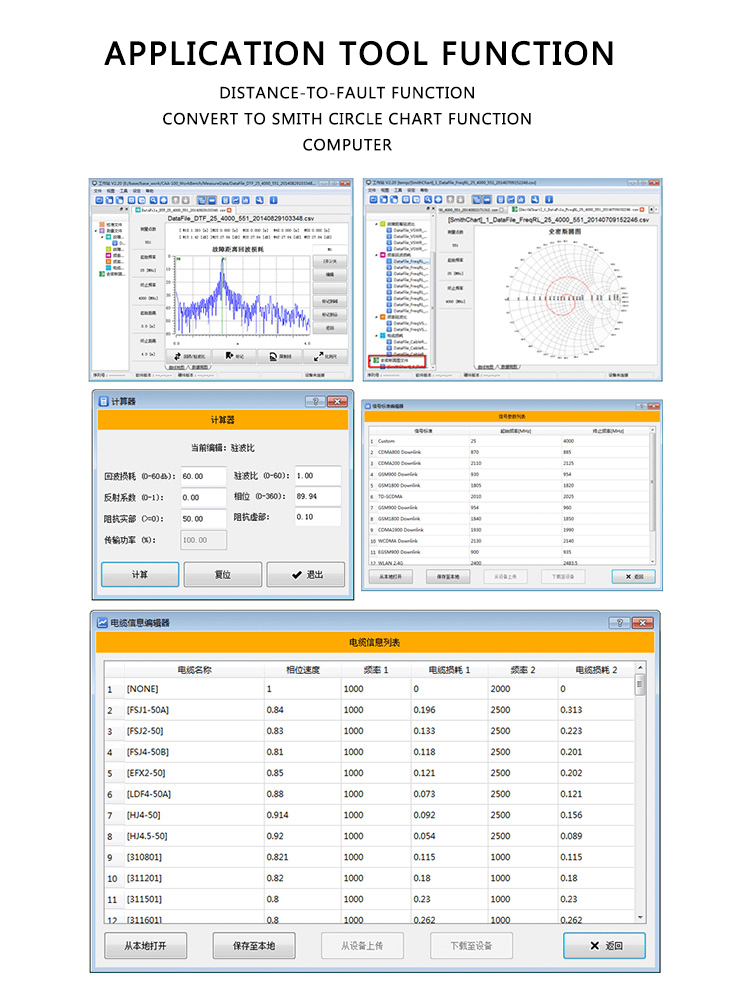Click 保存至本地 in the cable info editor
Screen dimensions: 750x993
(x=254, y=945)
